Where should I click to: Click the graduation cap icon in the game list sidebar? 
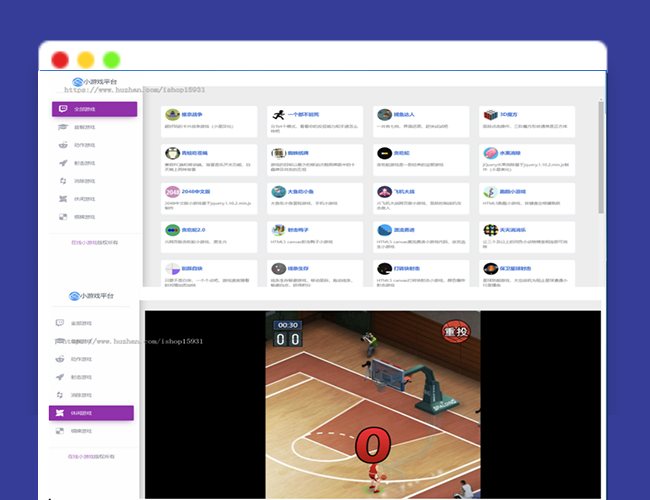[63, 127]
